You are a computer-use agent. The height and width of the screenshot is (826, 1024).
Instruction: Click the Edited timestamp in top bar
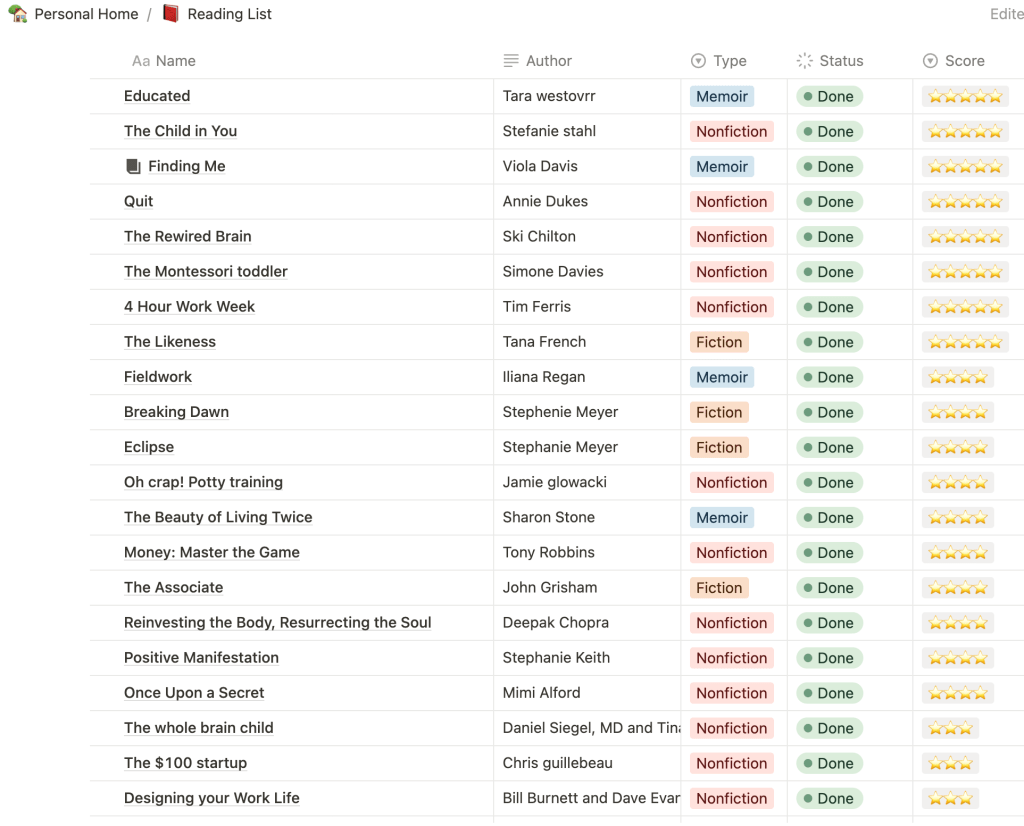(x=1005, y=14)
